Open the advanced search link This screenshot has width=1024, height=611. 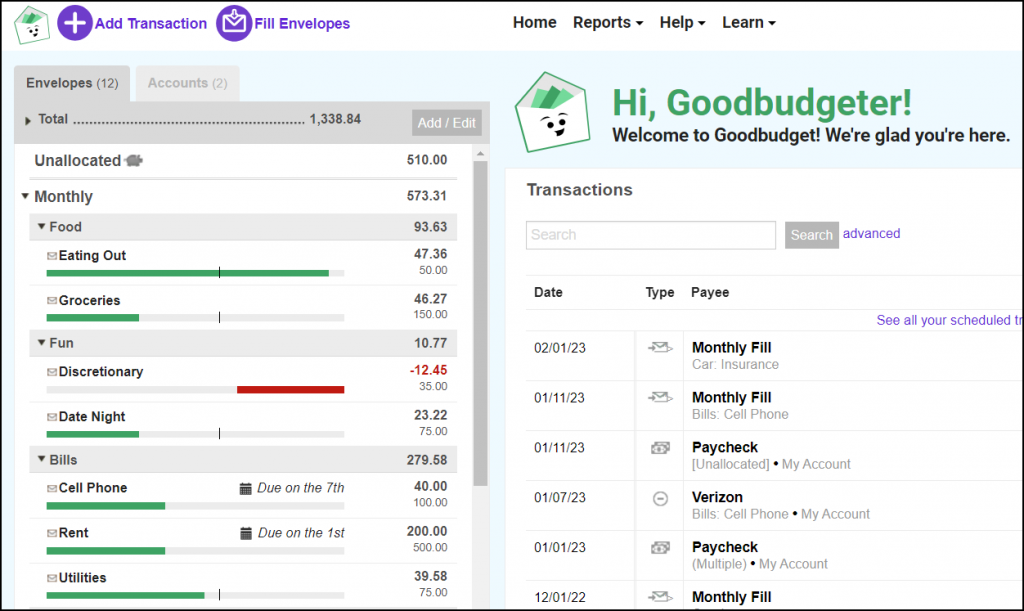tap(871, 234)
